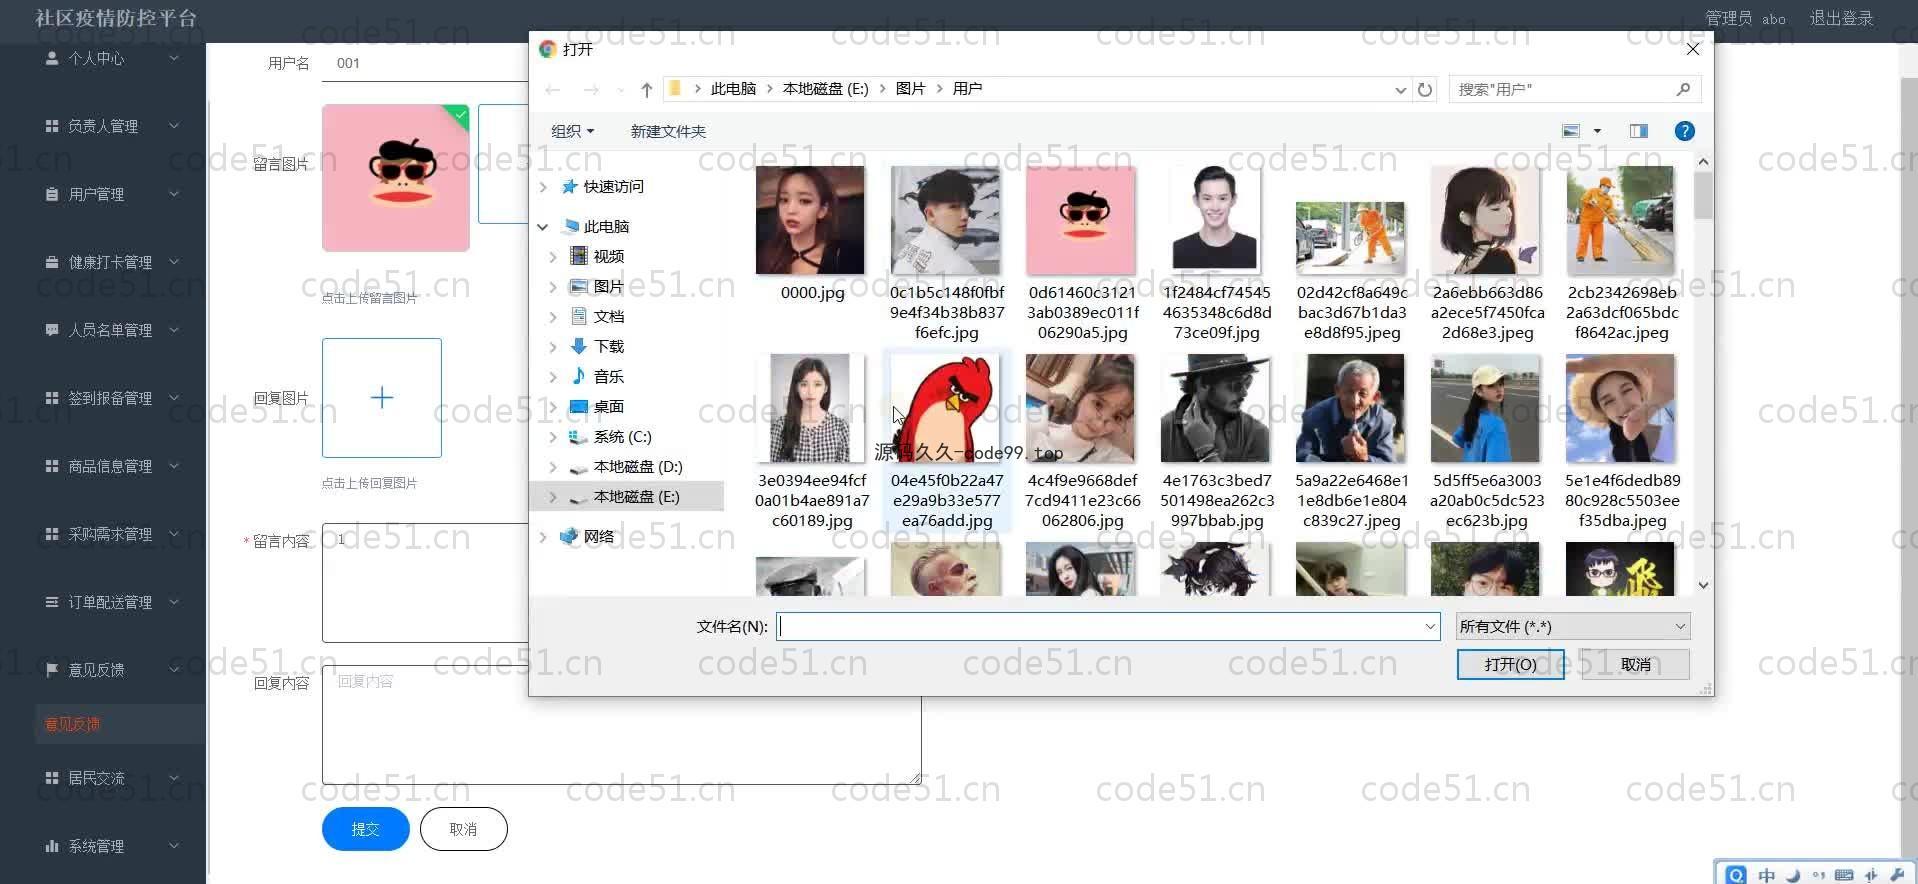Click 本地磁盘 (E:) breadcrumb segment
This screenshot has width=1918, height=884.
point(825,89)
